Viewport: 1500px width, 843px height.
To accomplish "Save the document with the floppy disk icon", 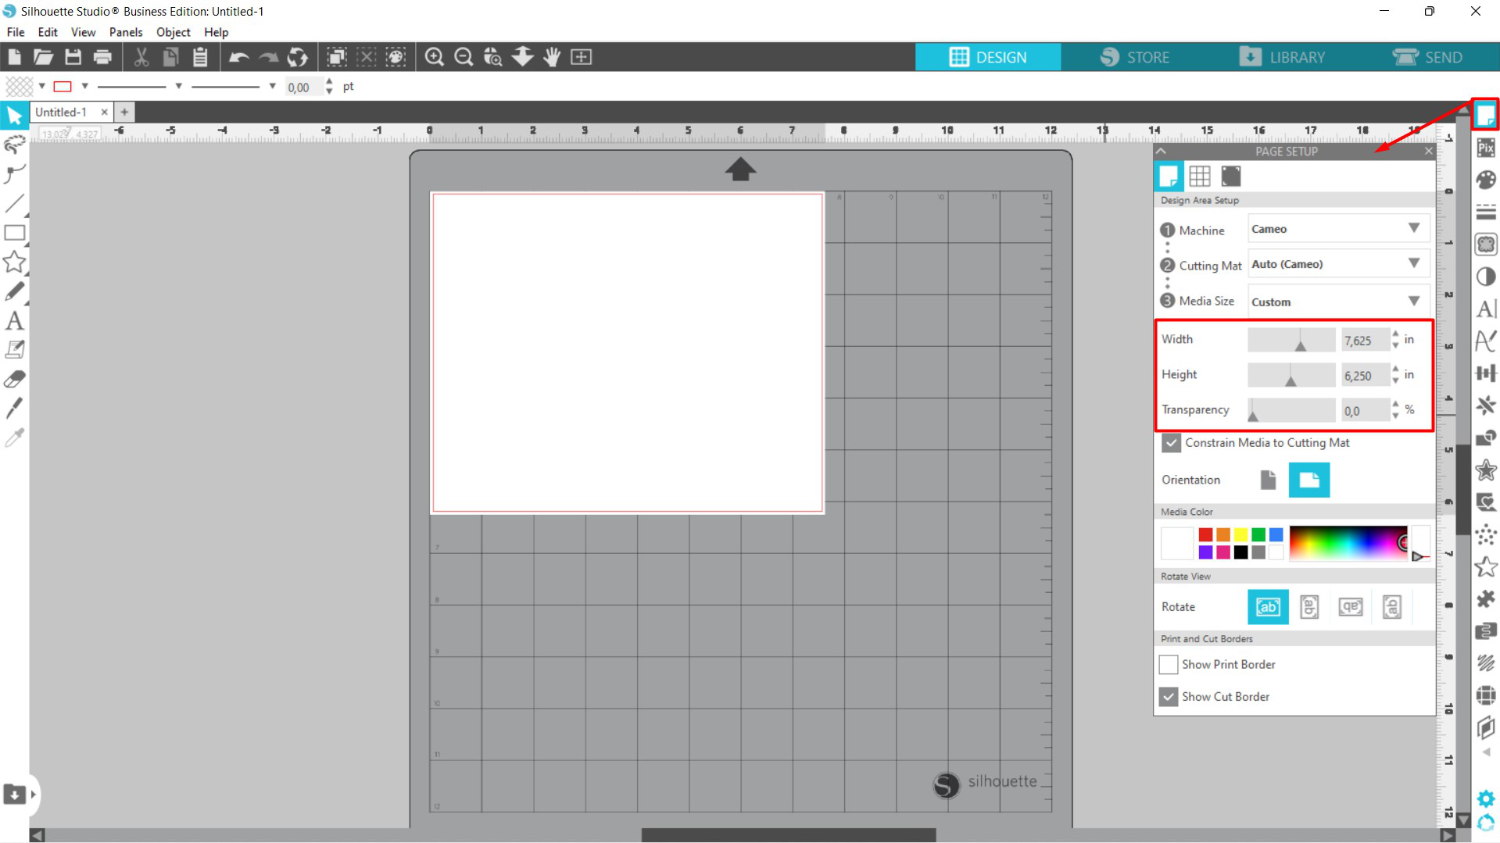I will (73, 57).
